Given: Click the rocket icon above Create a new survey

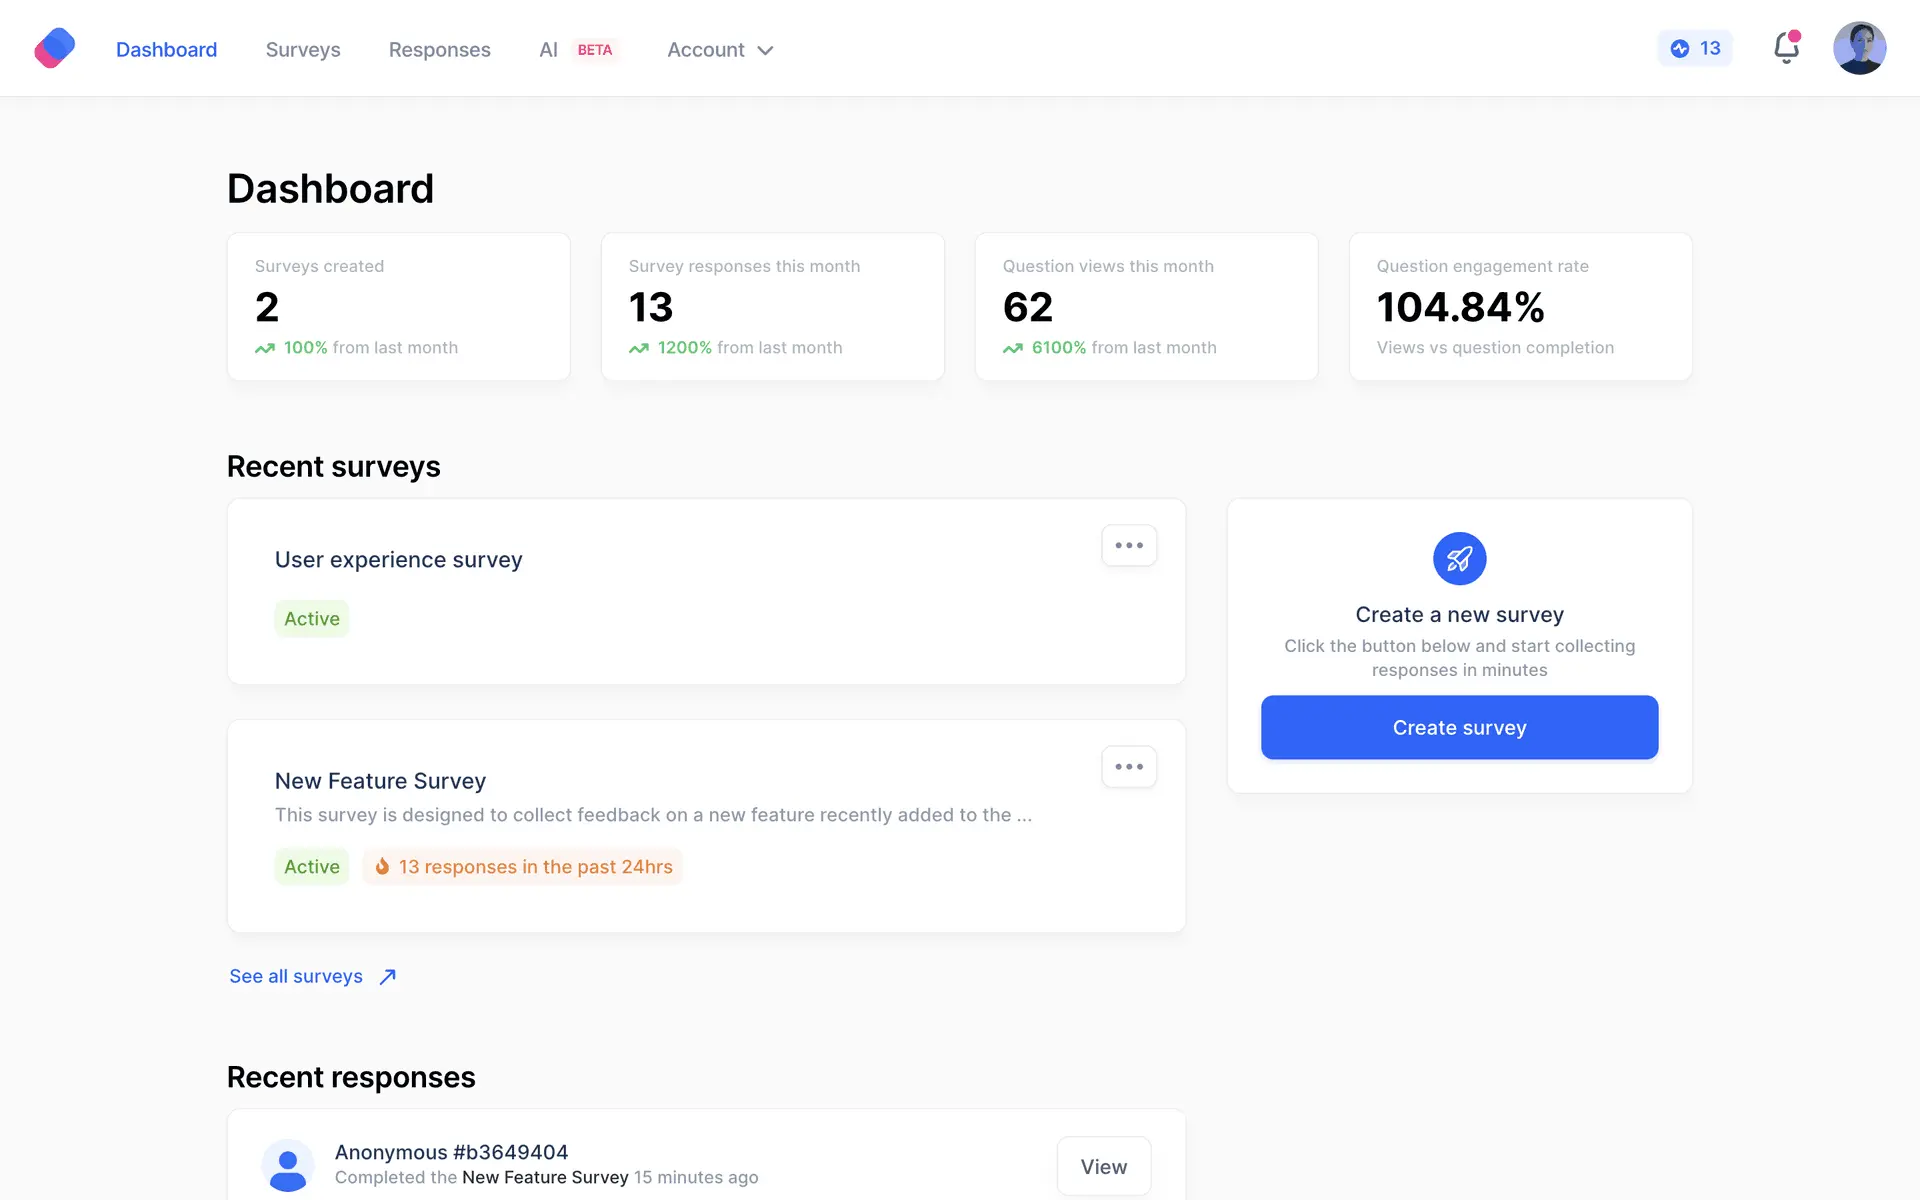Looking at the screenshot, I should click(x=1459, y=558).
